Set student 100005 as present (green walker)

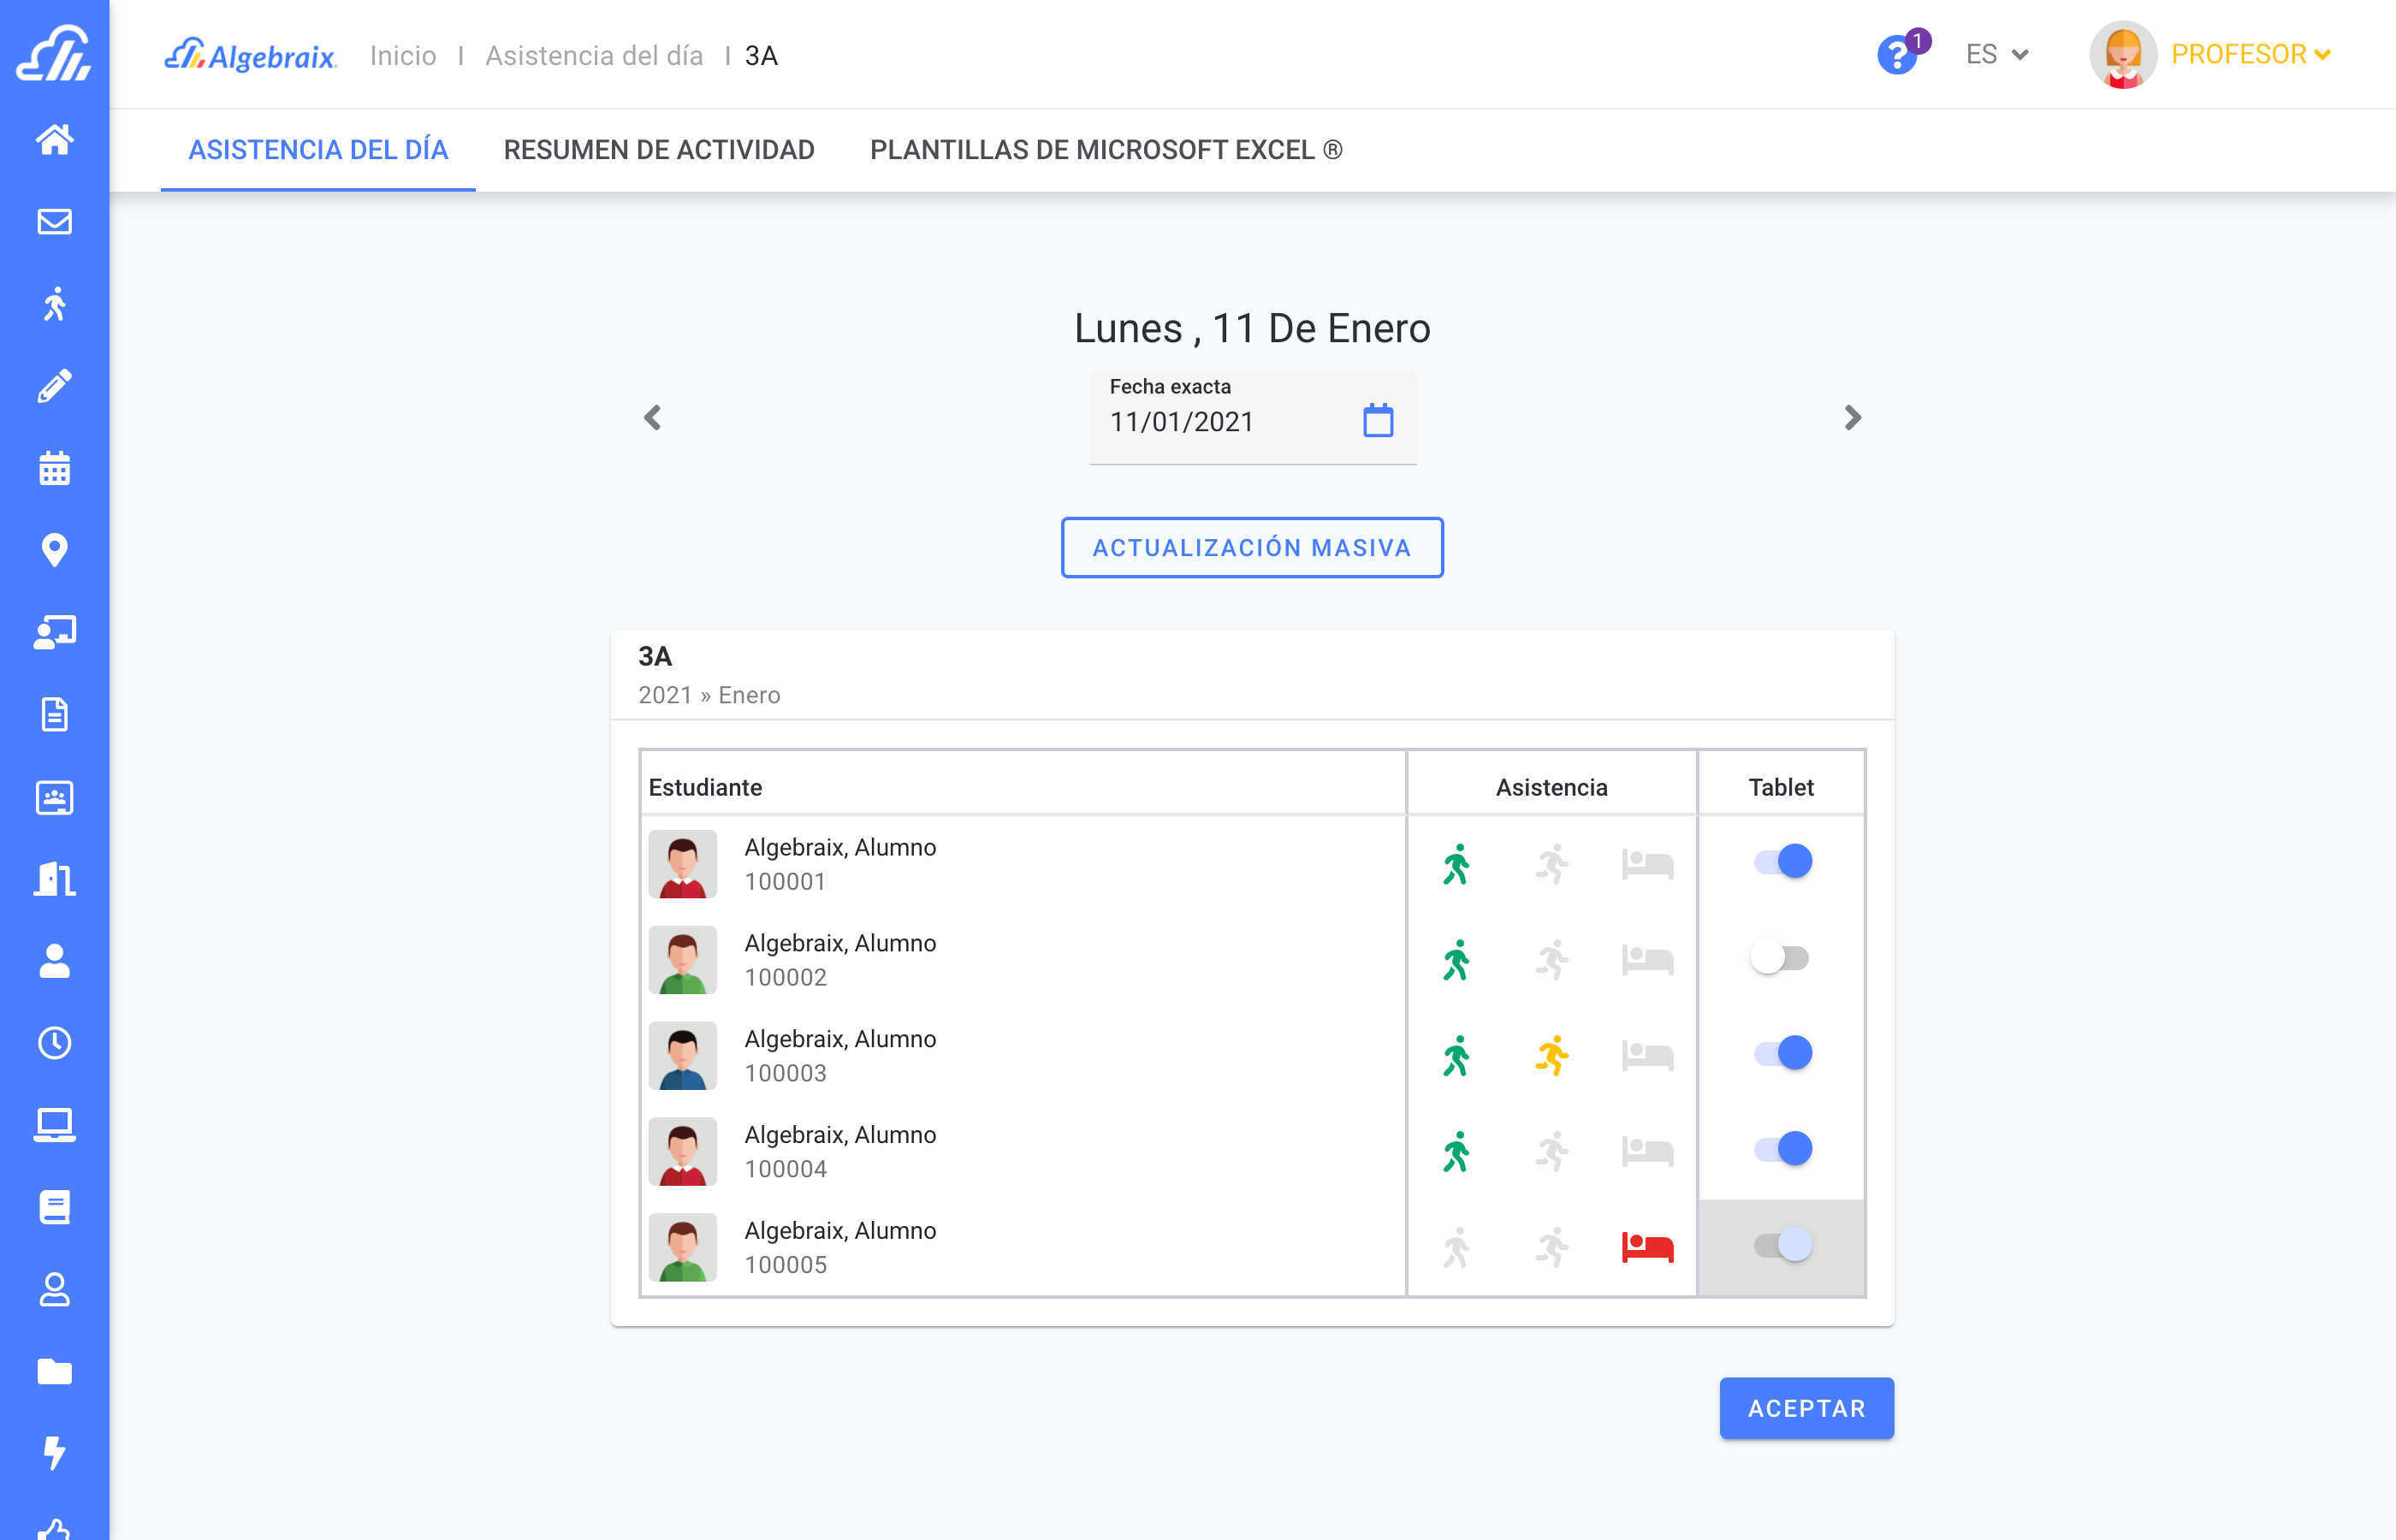click(1456, 1247)
